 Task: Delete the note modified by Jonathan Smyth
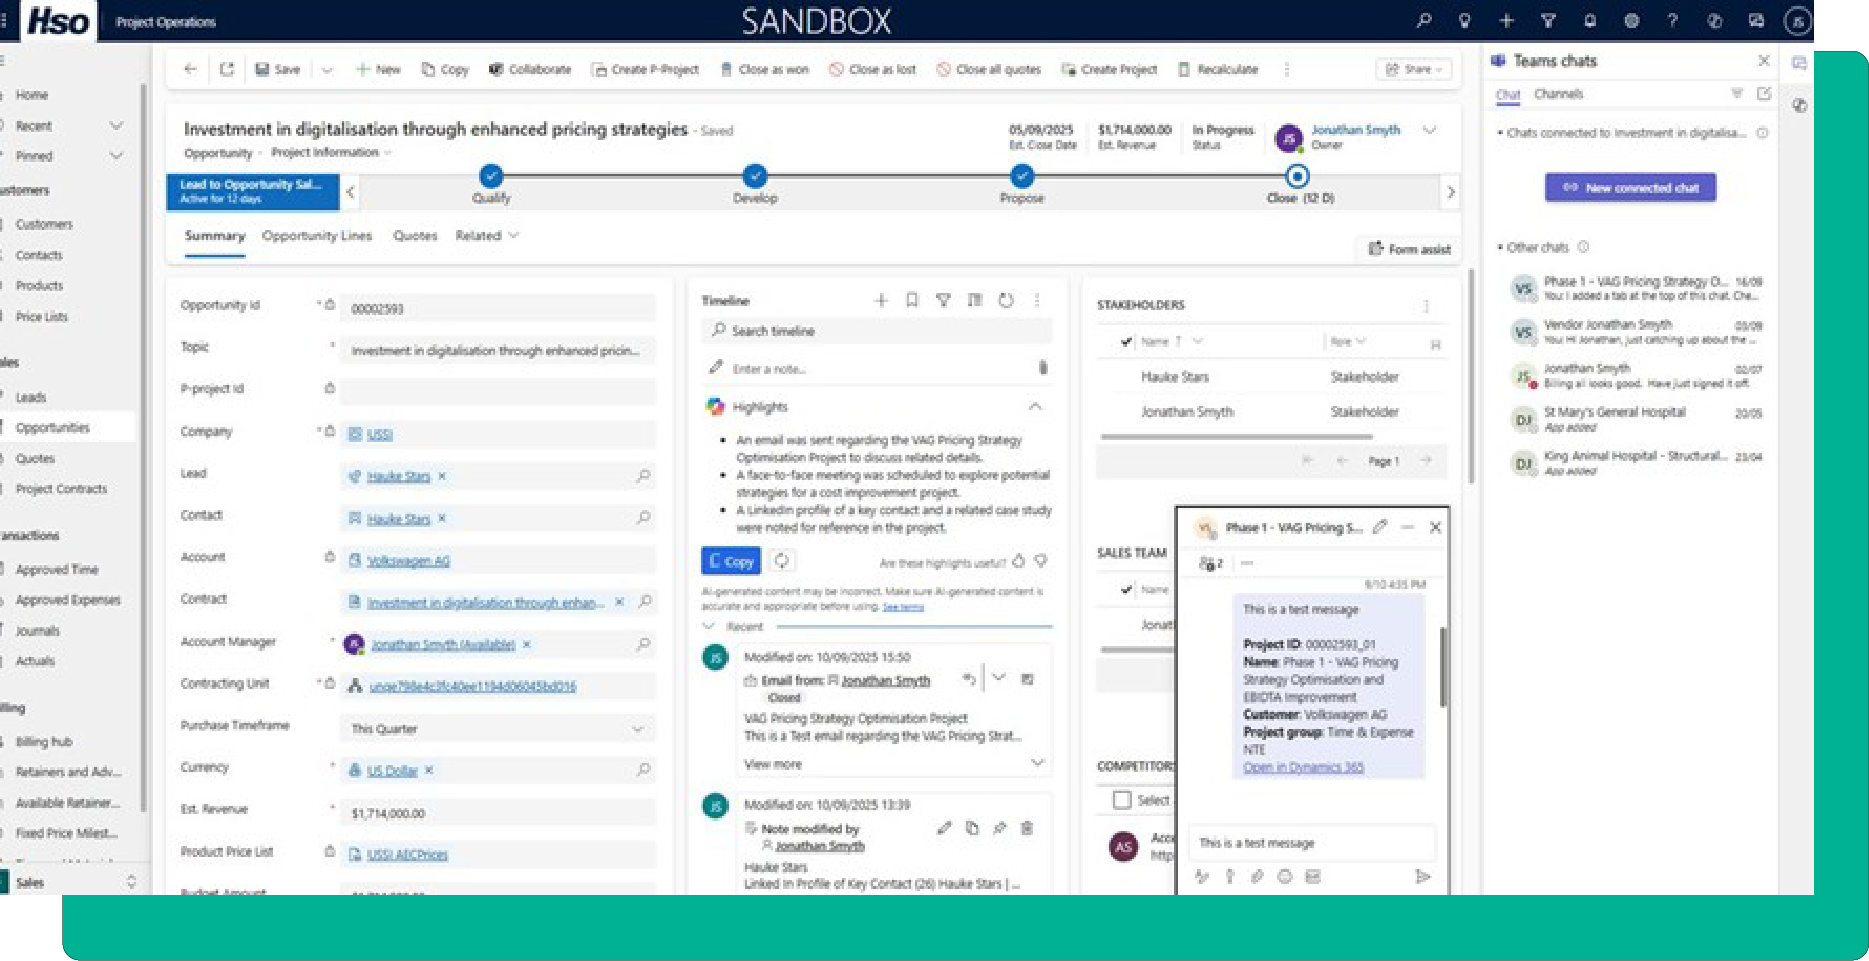click(1026, 828)
